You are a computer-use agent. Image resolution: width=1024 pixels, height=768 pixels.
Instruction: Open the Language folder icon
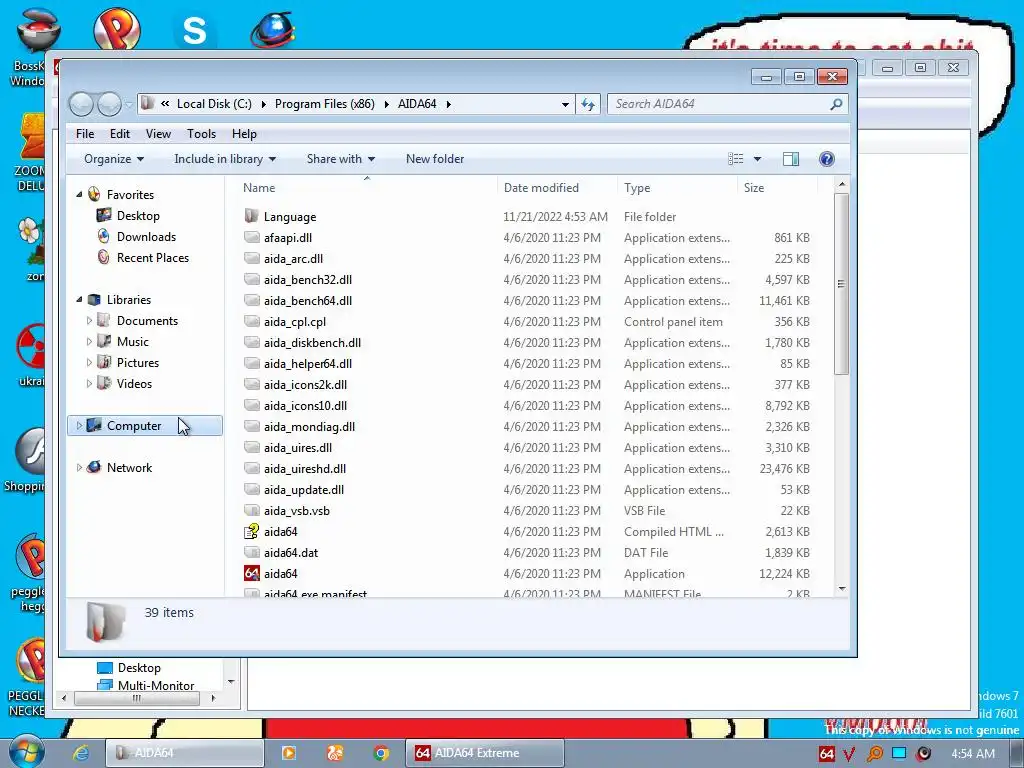[251, 216]
